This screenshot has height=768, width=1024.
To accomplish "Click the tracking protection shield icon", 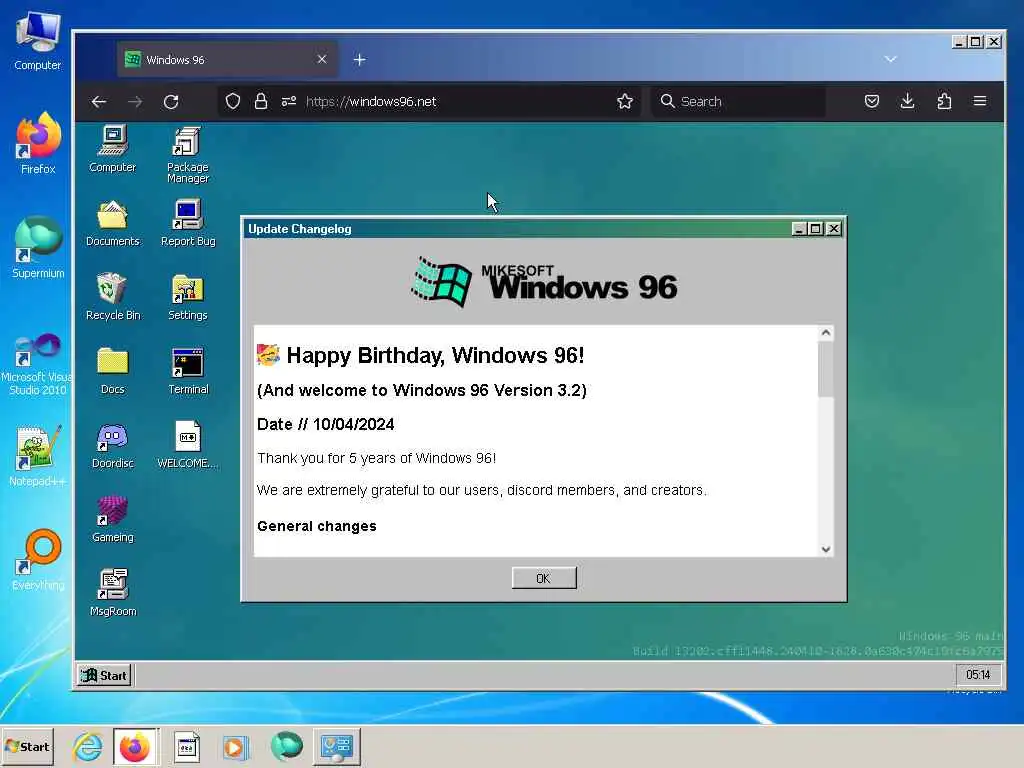I will coord(233,101).
